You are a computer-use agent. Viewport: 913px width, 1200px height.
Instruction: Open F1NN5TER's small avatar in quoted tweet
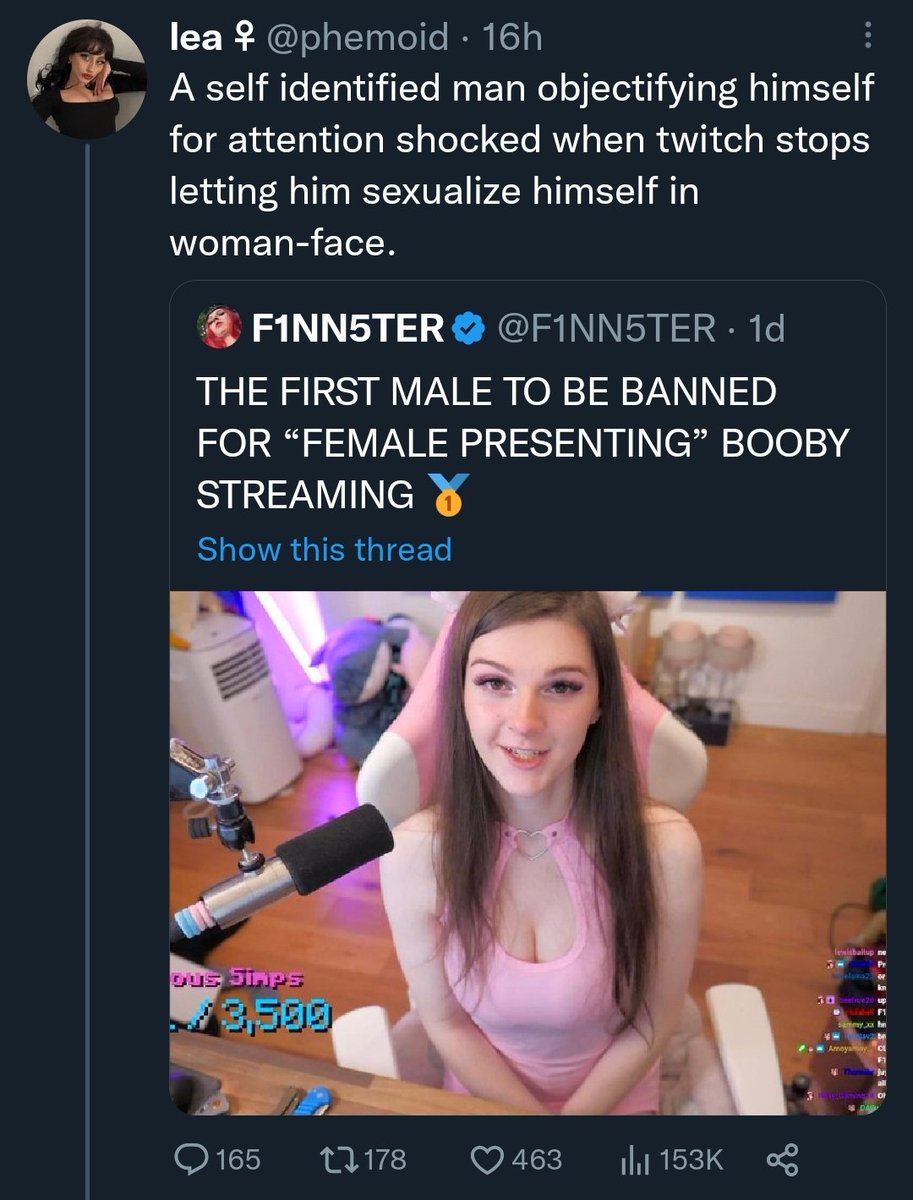[x=218, y=328]
